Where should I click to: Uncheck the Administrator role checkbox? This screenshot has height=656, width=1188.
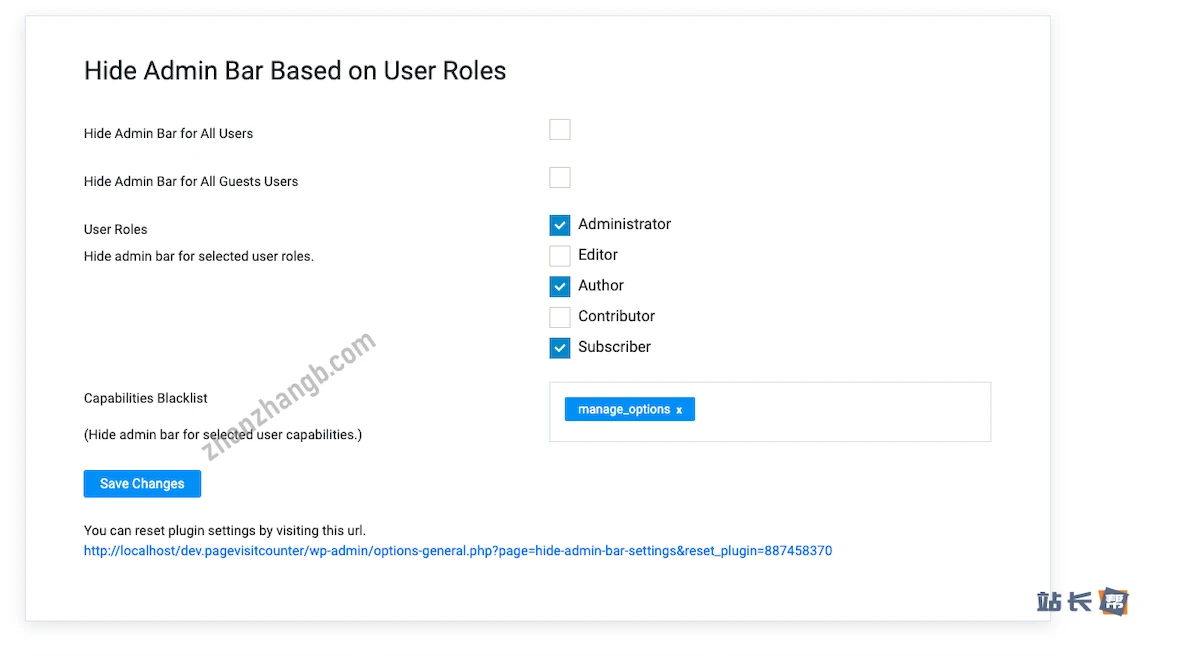coord(560,225)
